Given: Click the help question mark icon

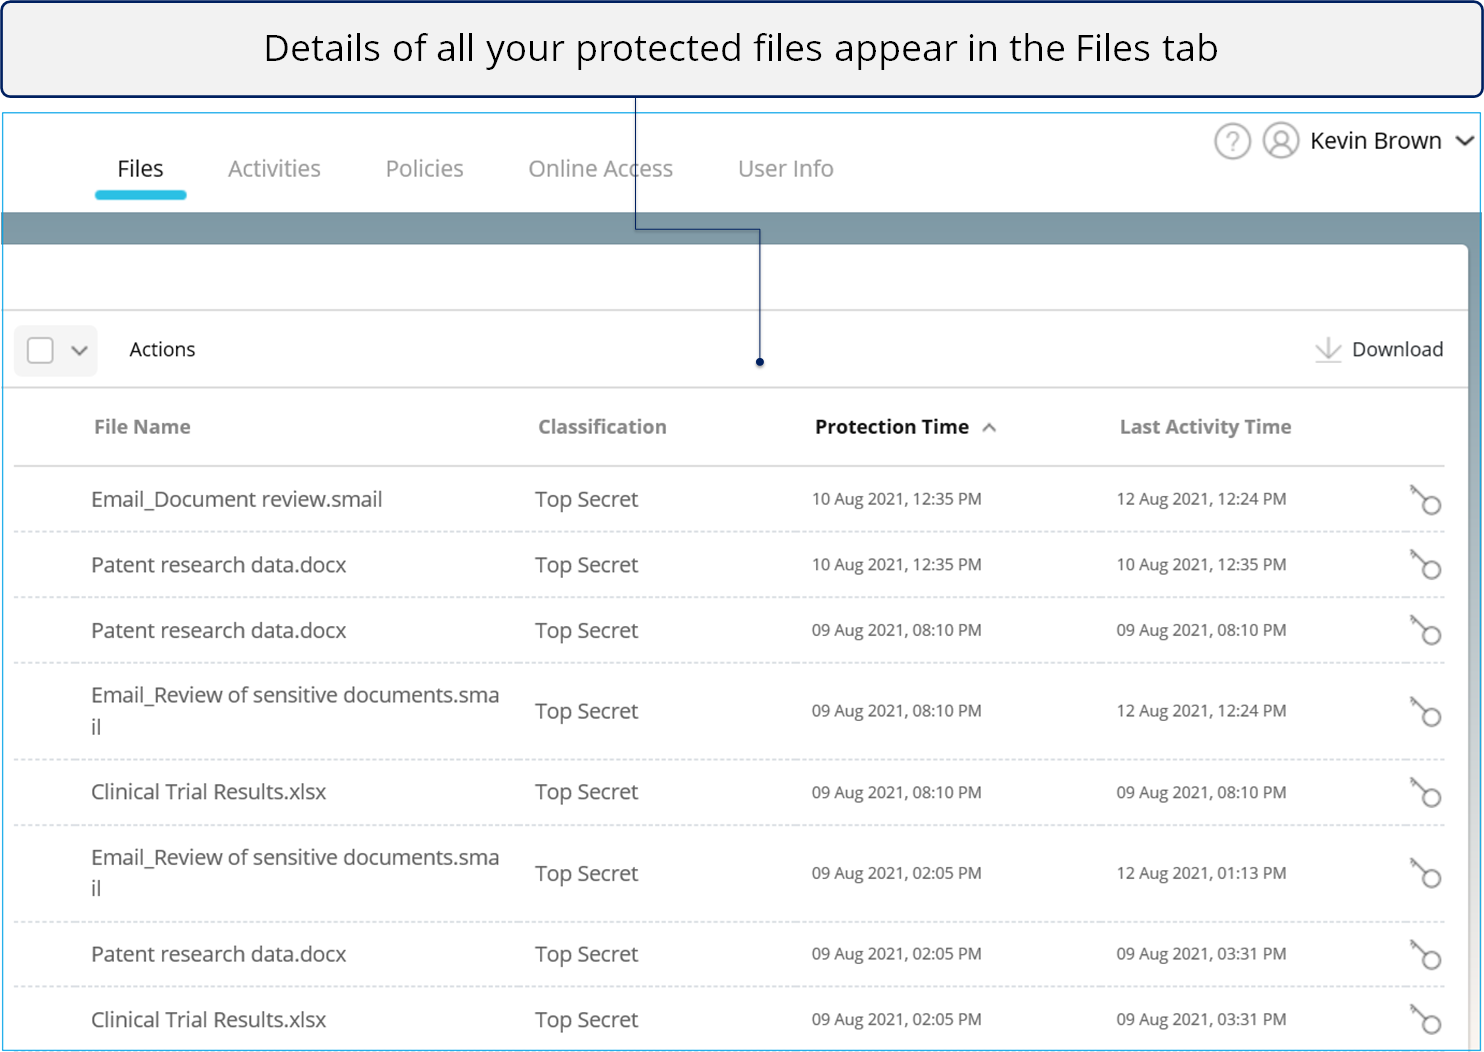Looking at the screenshot, I should click(1232, 141).
